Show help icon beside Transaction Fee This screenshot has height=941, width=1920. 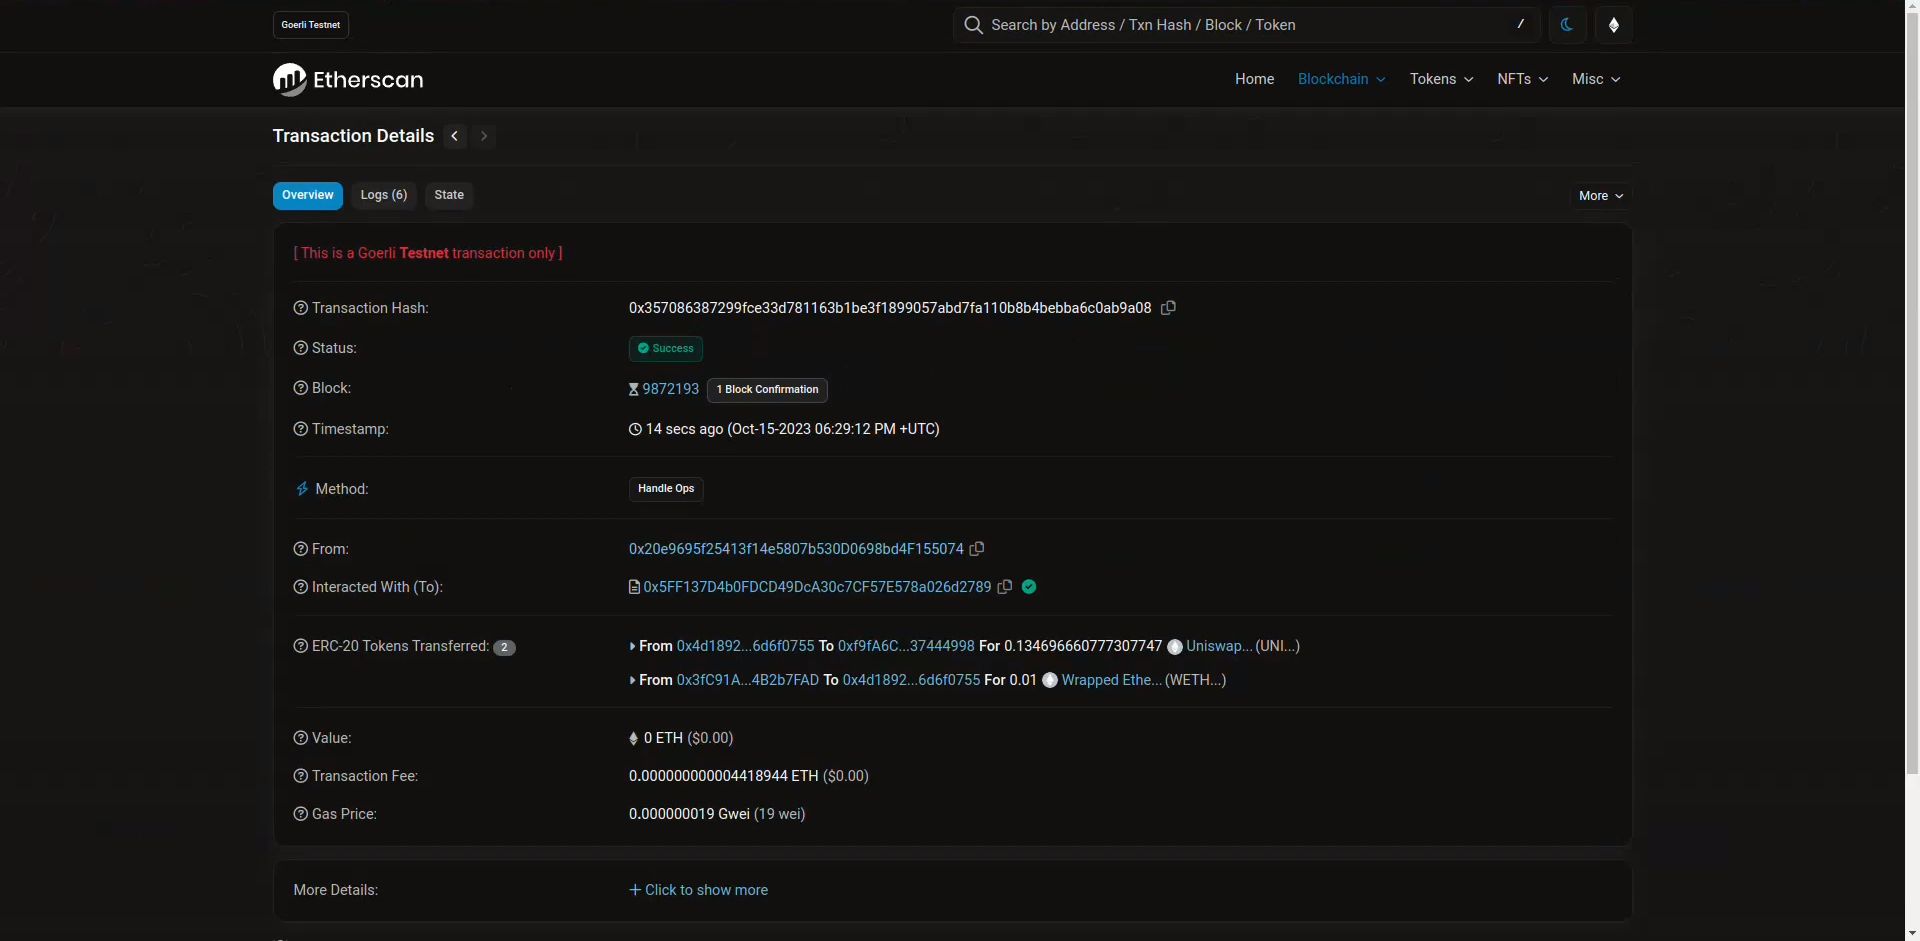point(300,776)
